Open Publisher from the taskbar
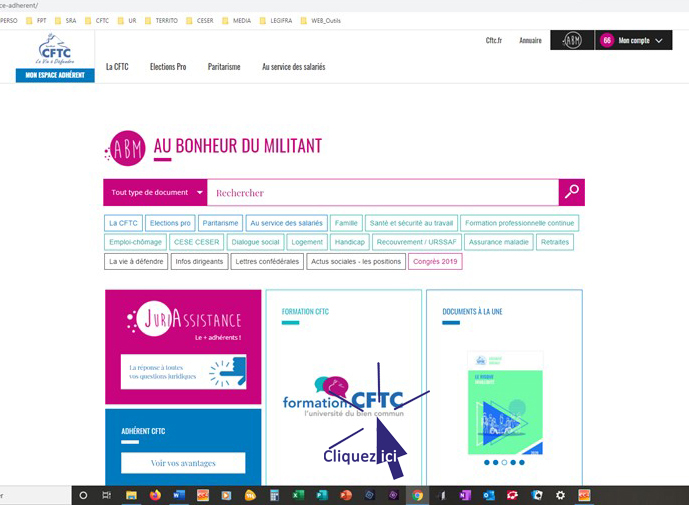Image resolution: width=689 pixels, height=505 pixels. 322,495
